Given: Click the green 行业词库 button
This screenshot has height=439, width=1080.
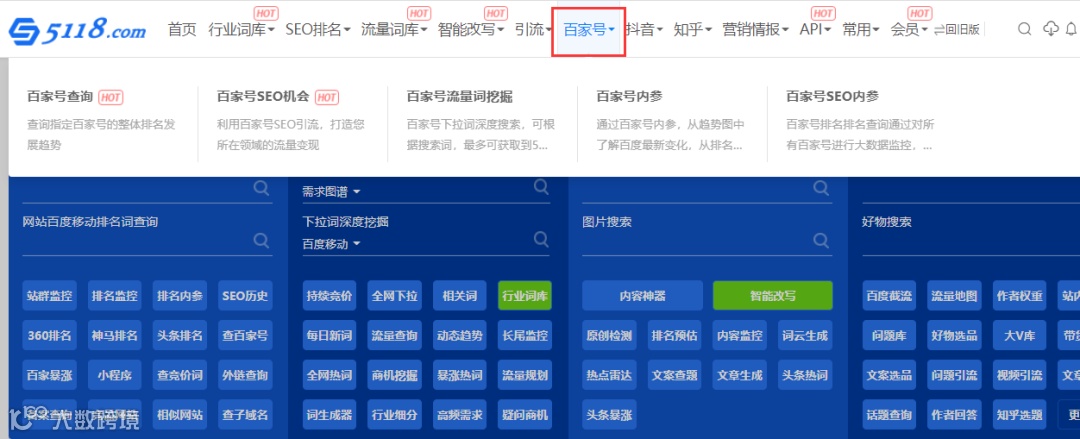Looking at the screenshot, I should click(526, 296).
